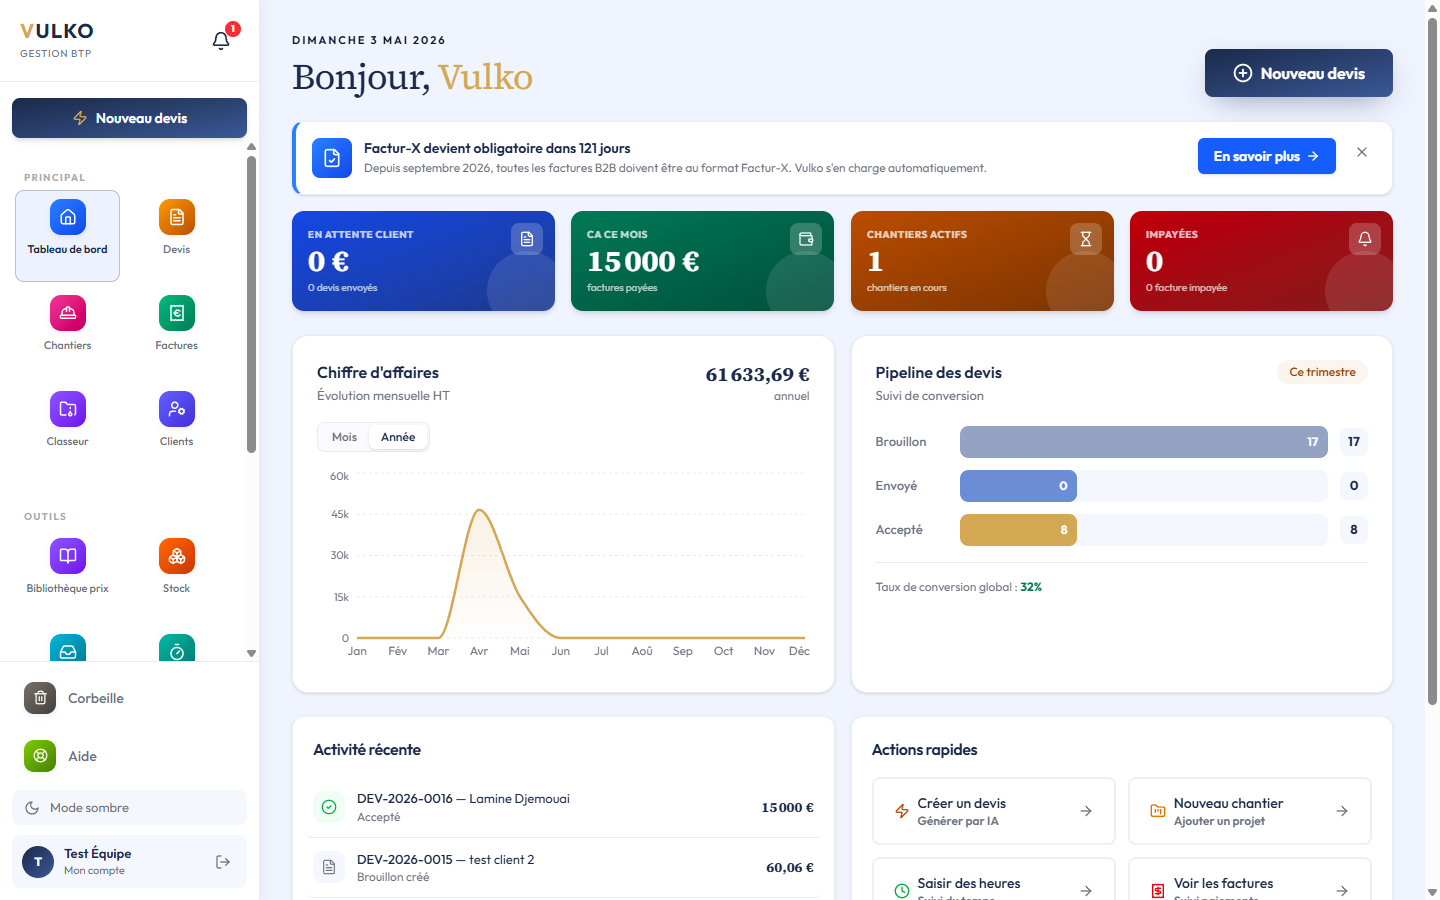This screenshot has width=1440, height=900.
Task: Click the inbox icon below Bibliothèque prix
Action: click(x=67, y=648)
